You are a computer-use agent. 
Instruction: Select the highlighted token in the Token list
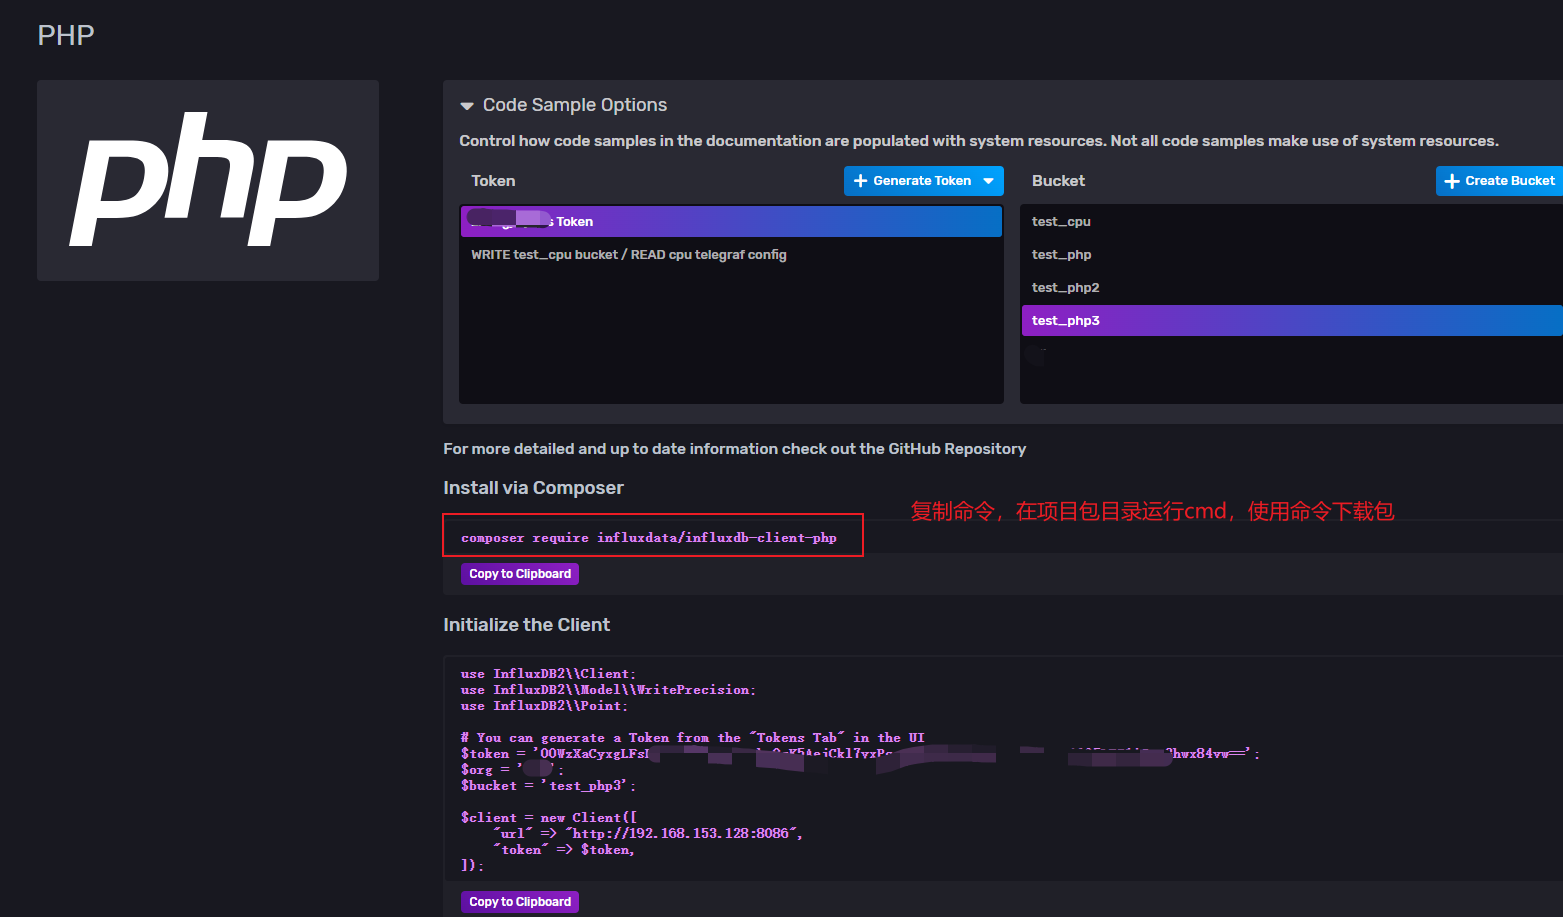731,221
